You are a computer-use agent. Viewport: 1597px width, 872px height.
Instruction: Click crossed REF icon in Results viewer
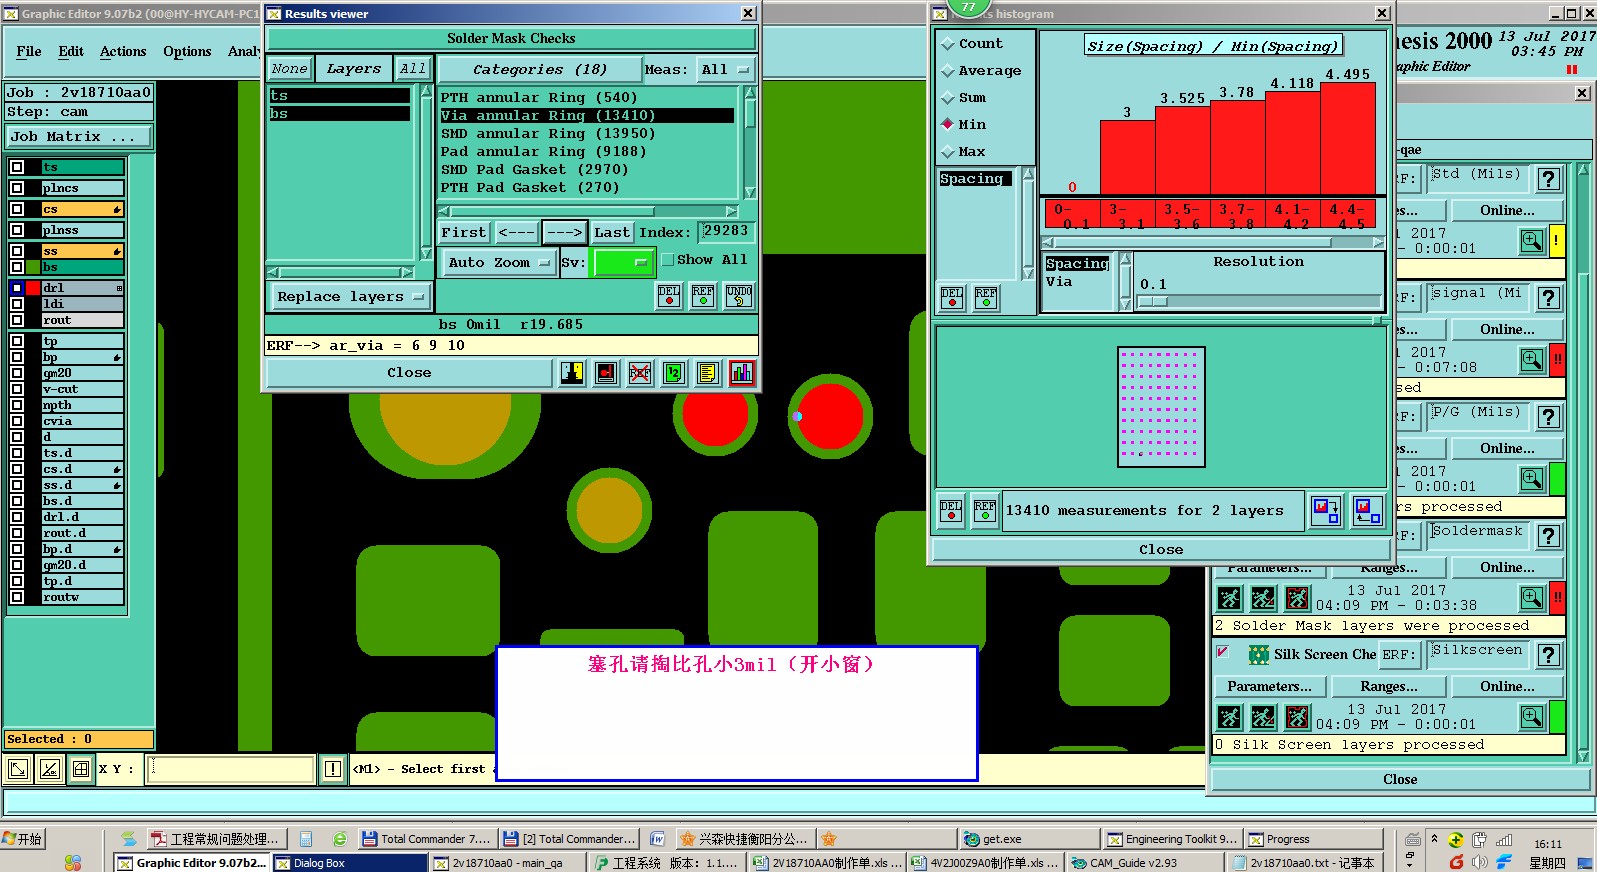click(x=640, y=373)
